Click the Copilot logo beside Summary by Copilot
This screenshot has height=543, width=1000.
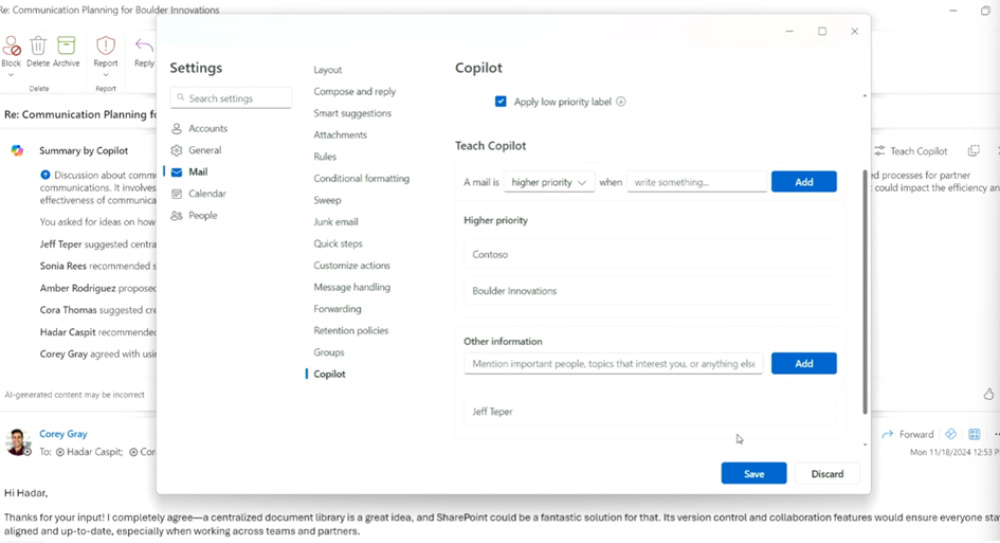tap(17, 151)
